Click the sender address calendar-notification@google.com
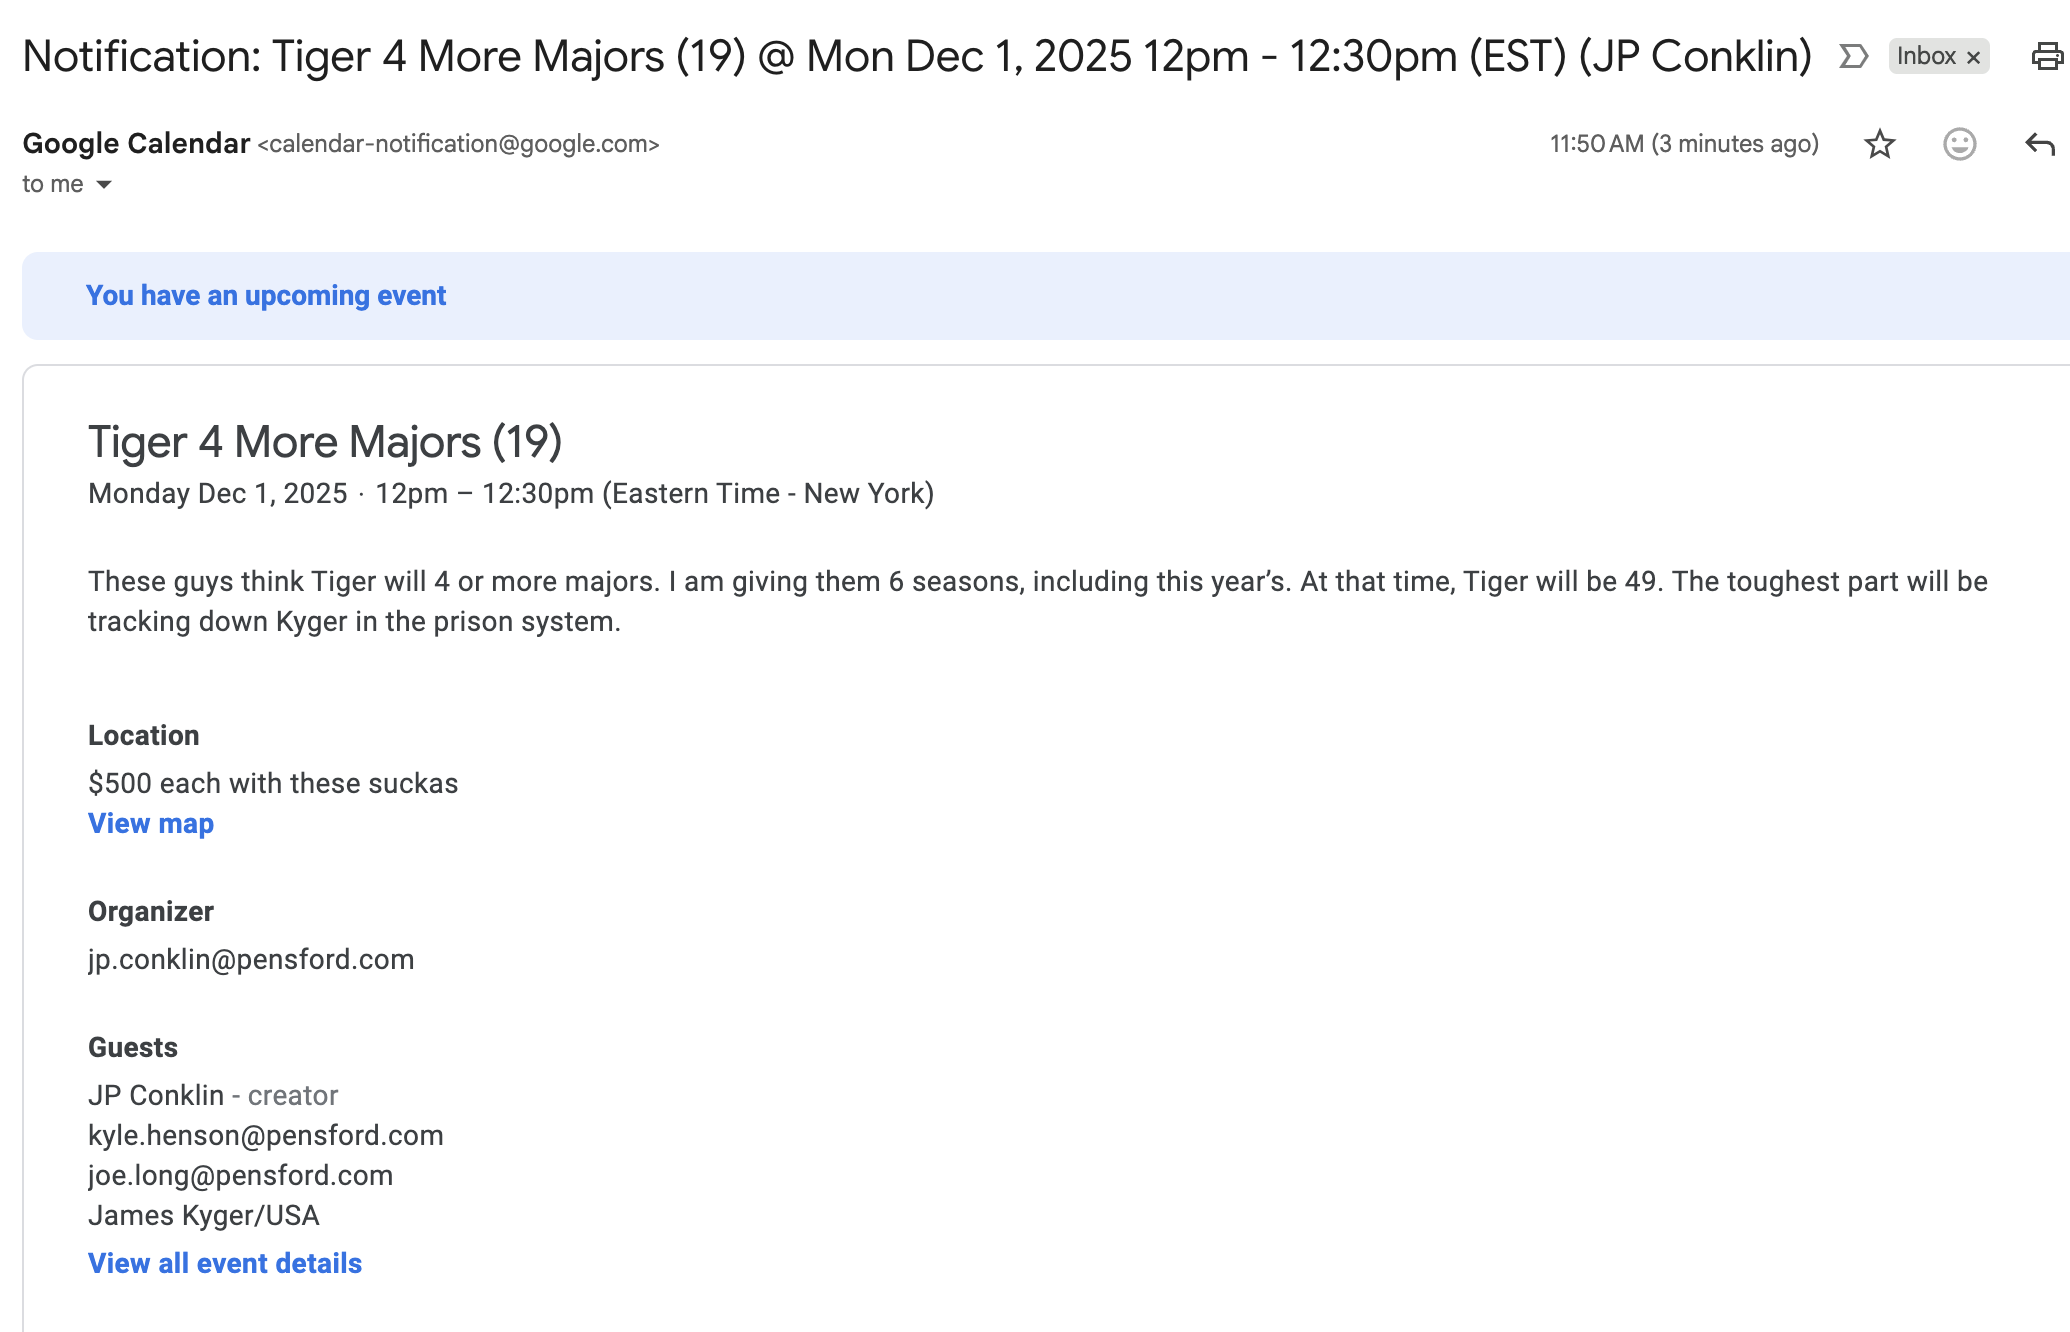Image resolution: width=2070 pixels, height=1332 pixels. click(x=458, y=144)
